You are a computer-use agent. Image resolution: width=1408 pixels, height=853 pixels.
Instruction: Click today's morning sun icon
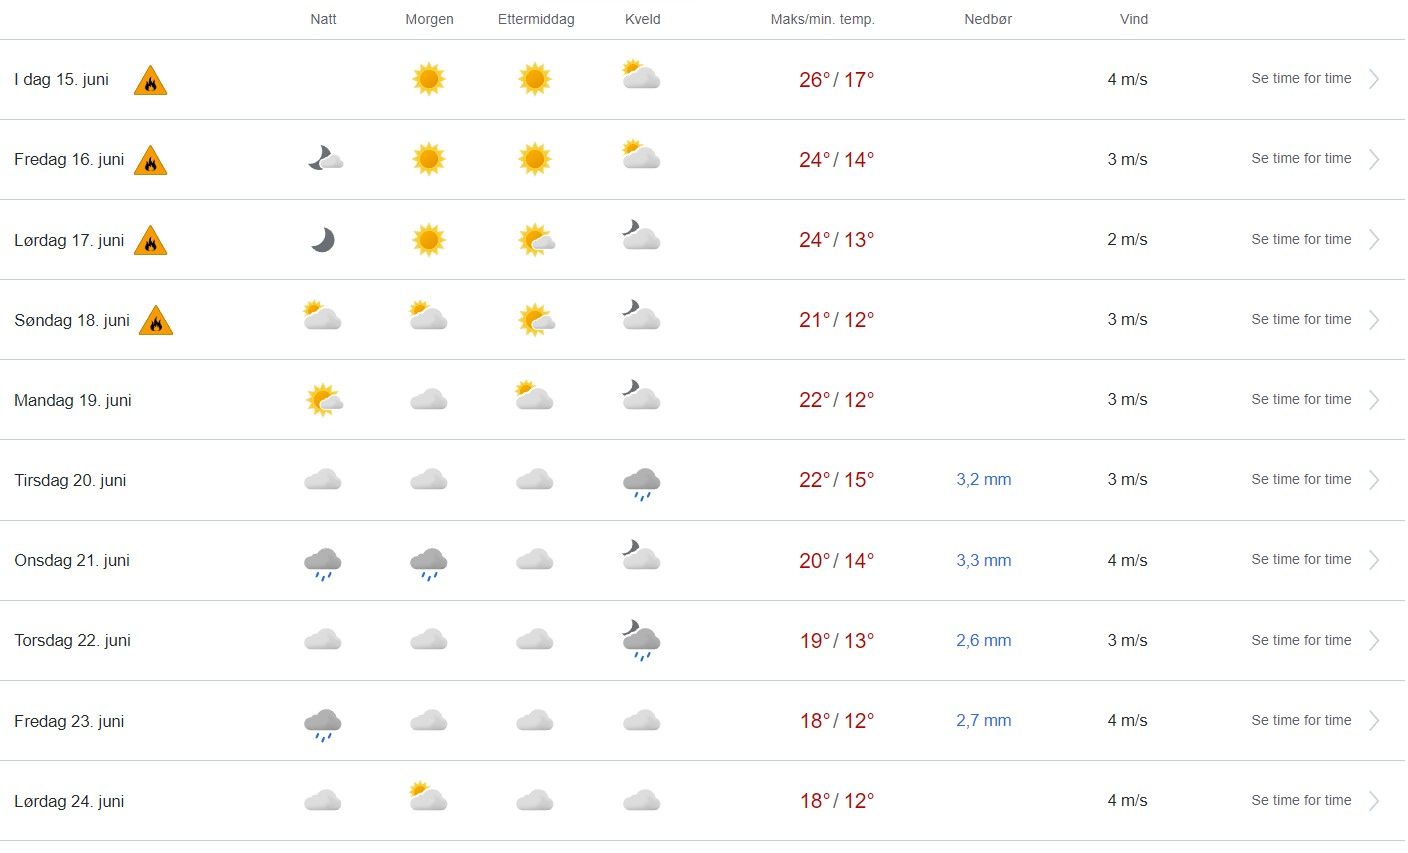[428, 79]
